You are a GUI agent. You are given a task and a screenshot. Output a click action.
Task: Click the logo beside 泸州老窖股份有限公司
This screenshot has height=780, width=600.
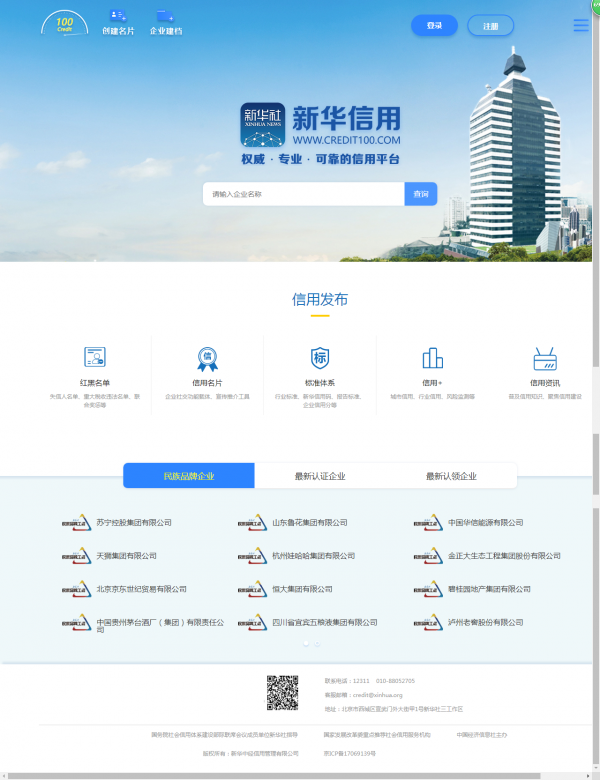[428, 622]
